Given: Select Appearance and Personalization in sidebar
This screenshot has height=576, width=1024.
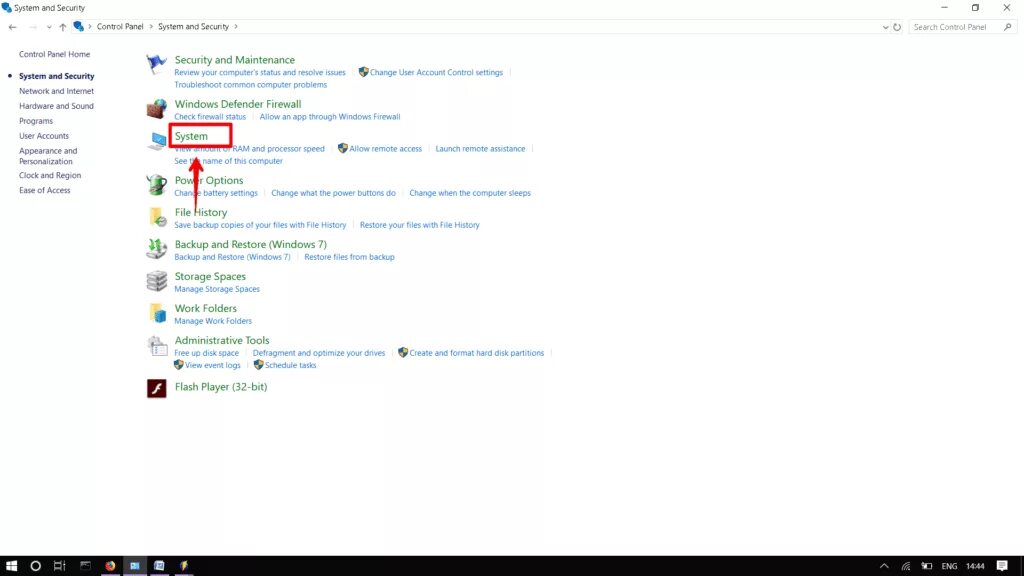Looking at the screenshot, I should click(x=48, y=156).
